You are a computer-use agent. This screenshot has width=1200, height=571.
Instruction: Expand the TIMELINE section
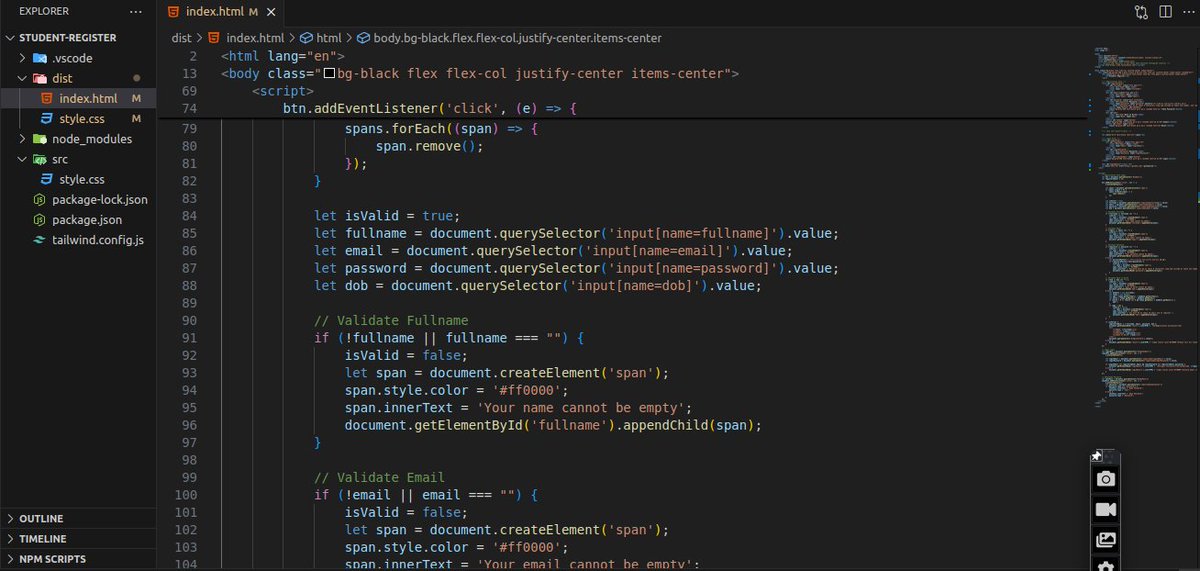pos(78,539)
